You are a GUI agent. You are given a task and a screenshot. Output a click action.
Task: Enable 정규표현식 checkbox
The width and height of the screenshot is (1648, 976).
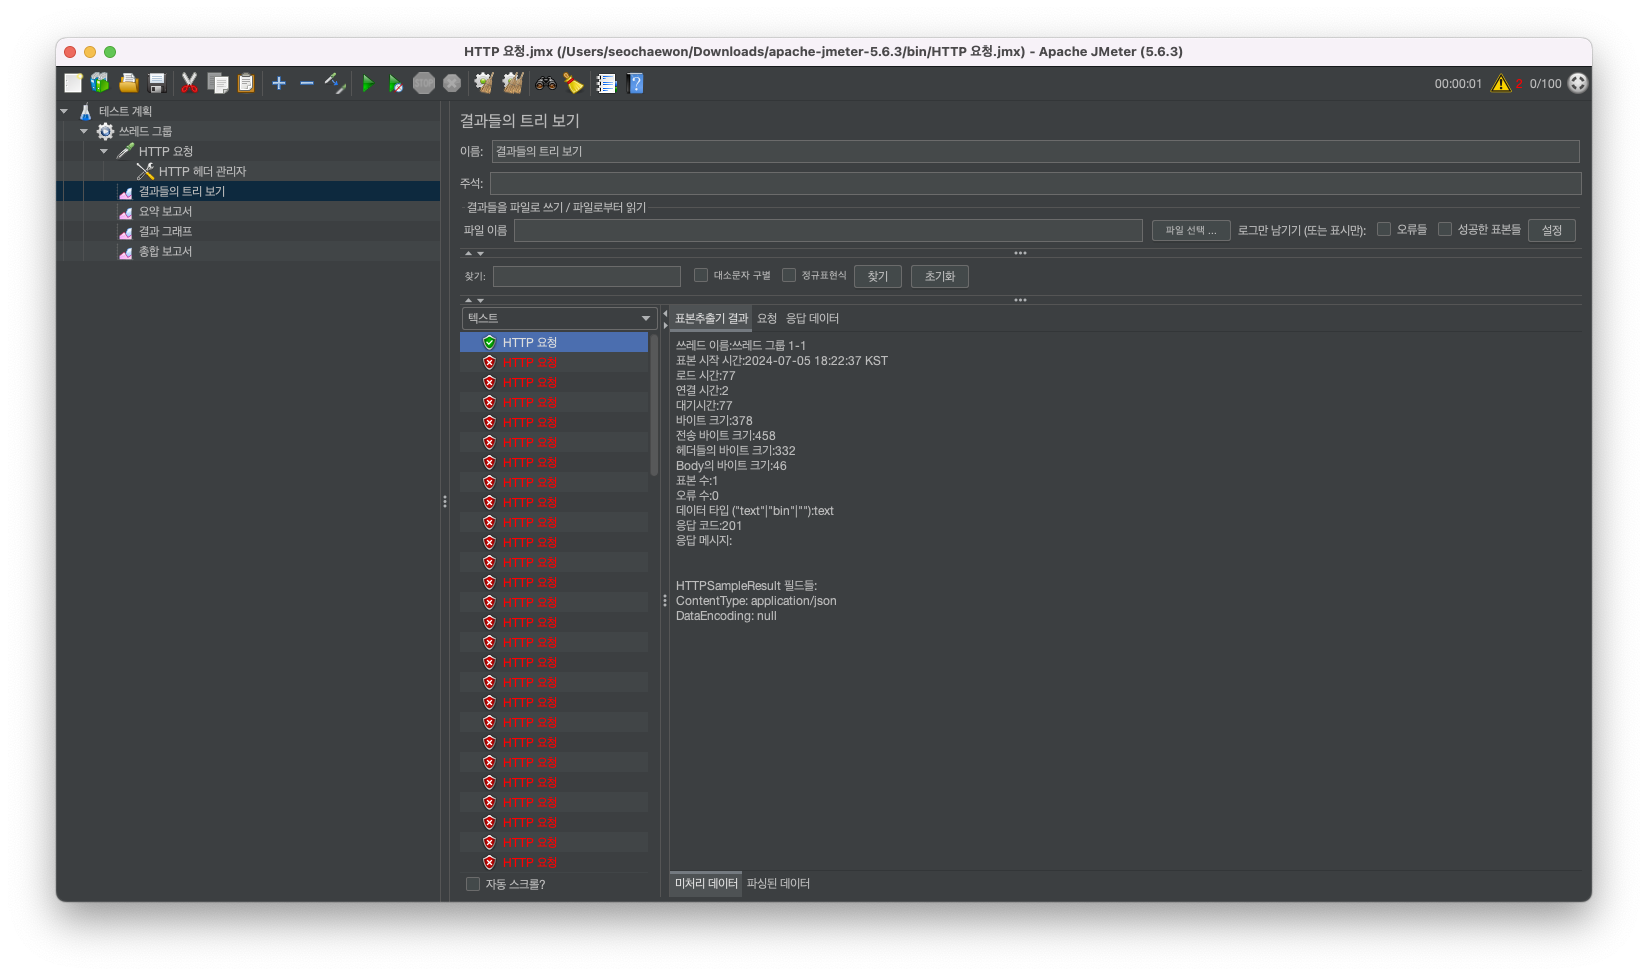789,275
